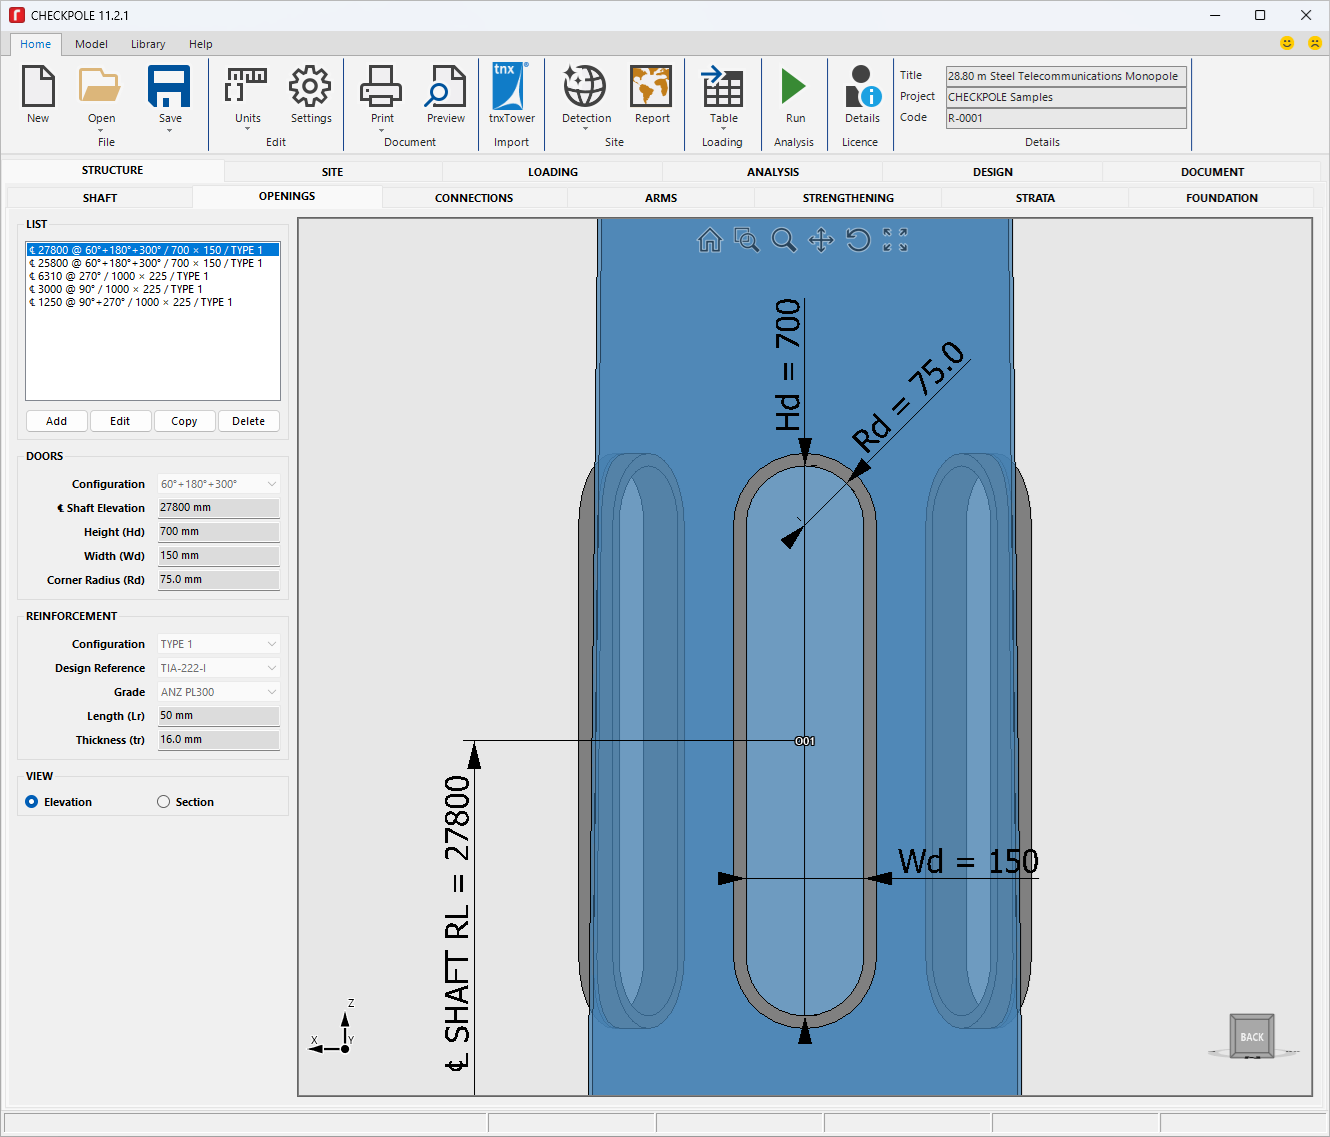Open the Grade ANZ PL300 dropdown
The width and height of the screenshot is (1330, 1137).
click(271, 692)
